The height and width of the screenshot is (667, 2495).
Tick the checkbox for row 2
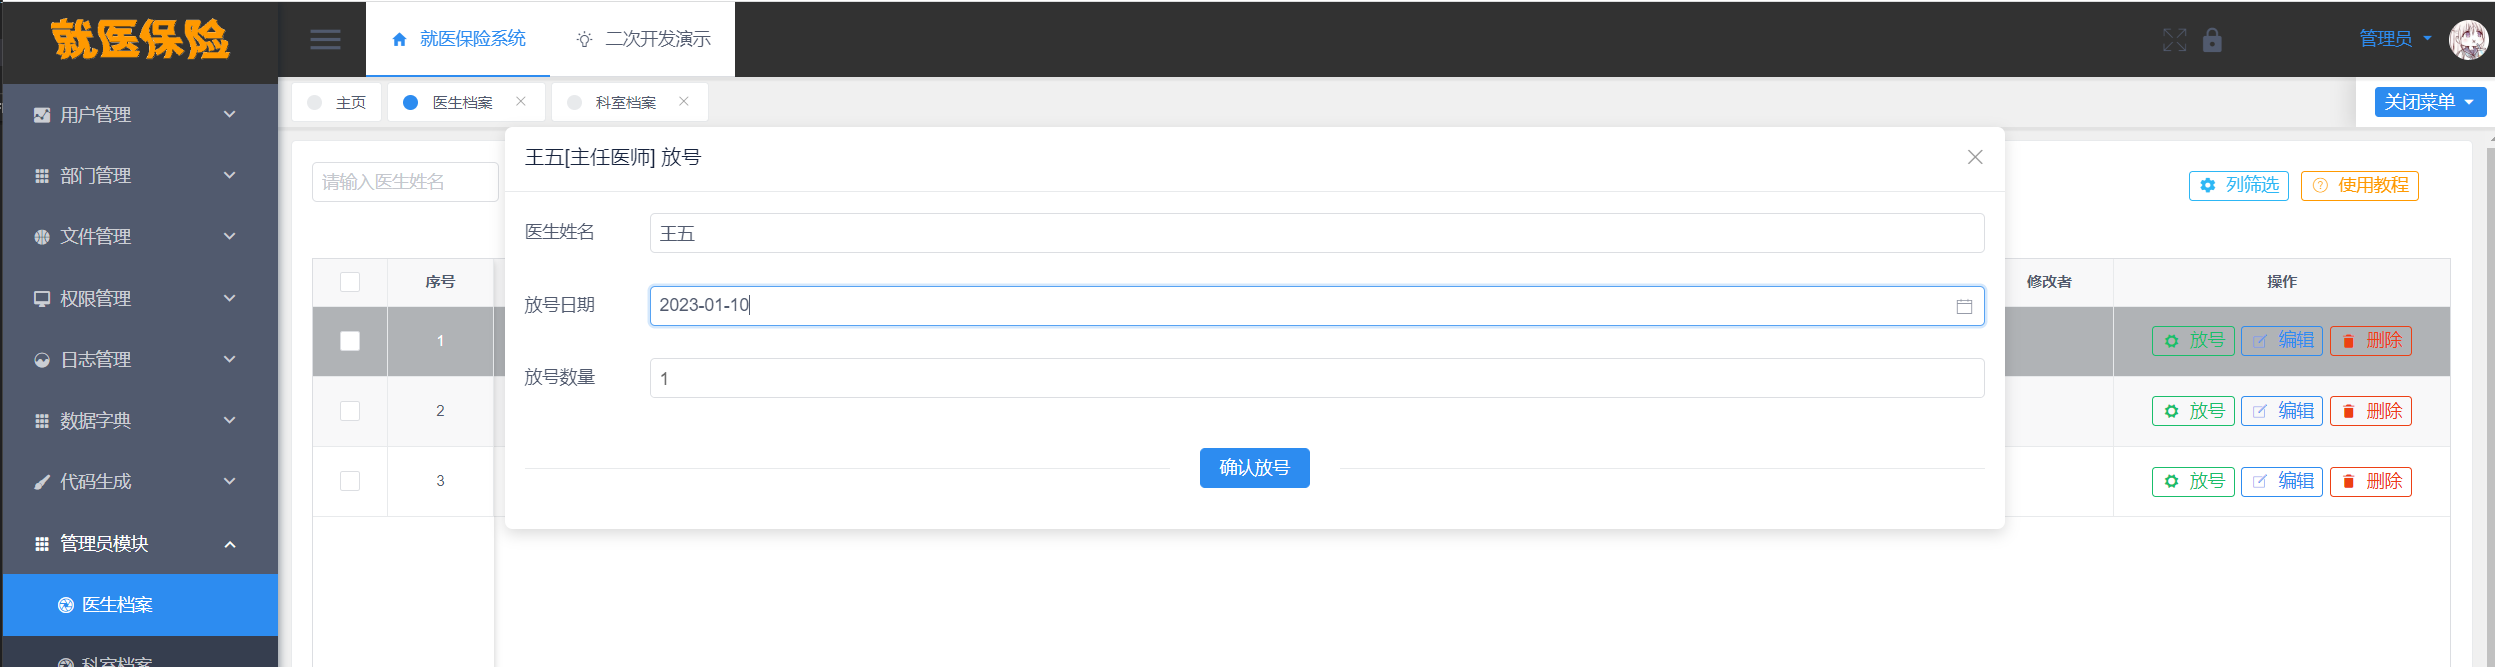pyautogui.click(x=350, y=411)
